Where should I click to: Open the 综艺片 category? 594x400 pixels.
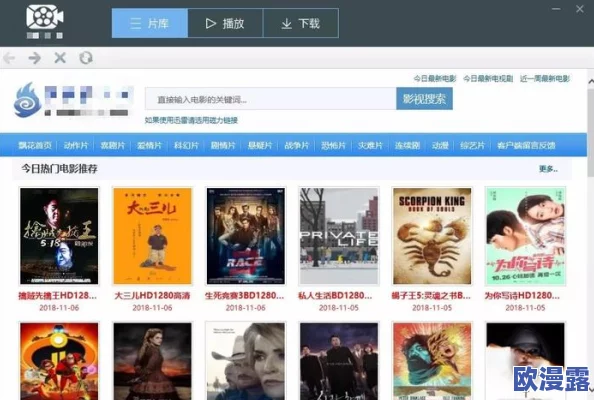pos(472,145)
